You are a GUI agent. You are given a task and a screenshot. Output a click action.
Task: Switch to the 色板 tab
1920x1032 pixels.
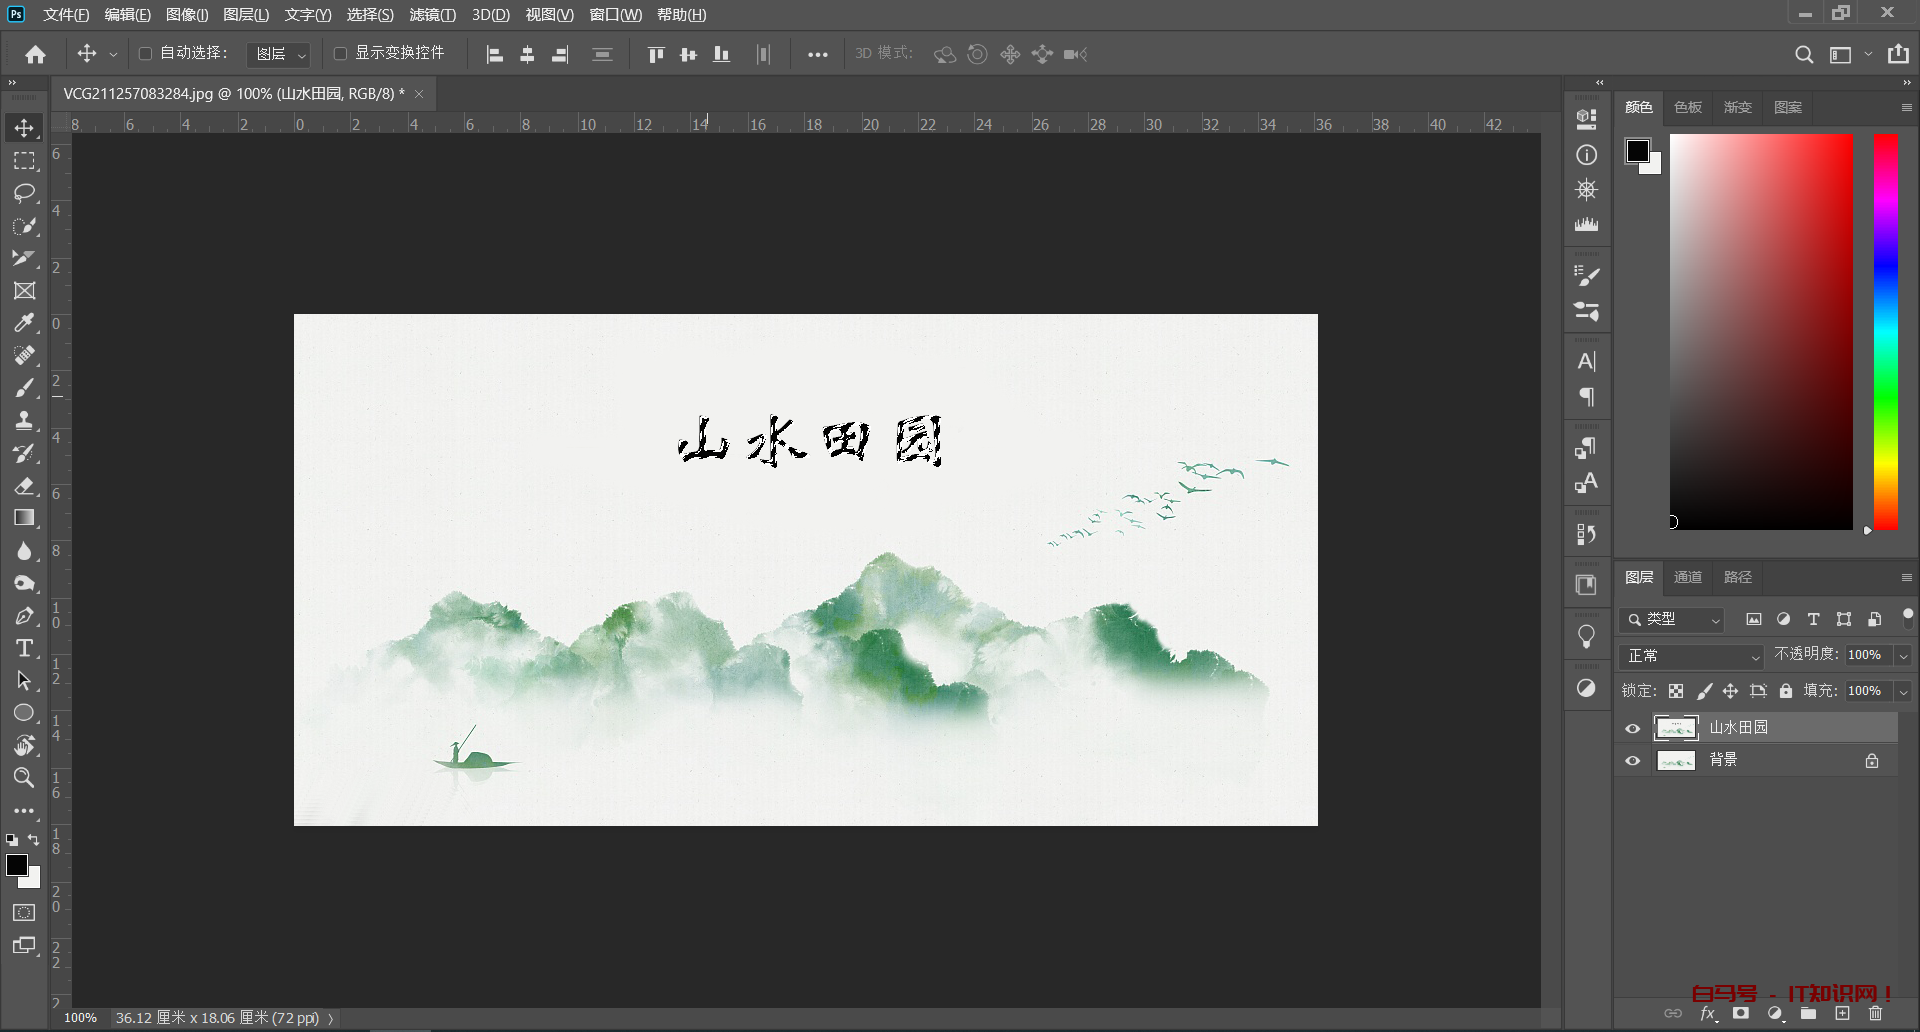pos(1688,107)
